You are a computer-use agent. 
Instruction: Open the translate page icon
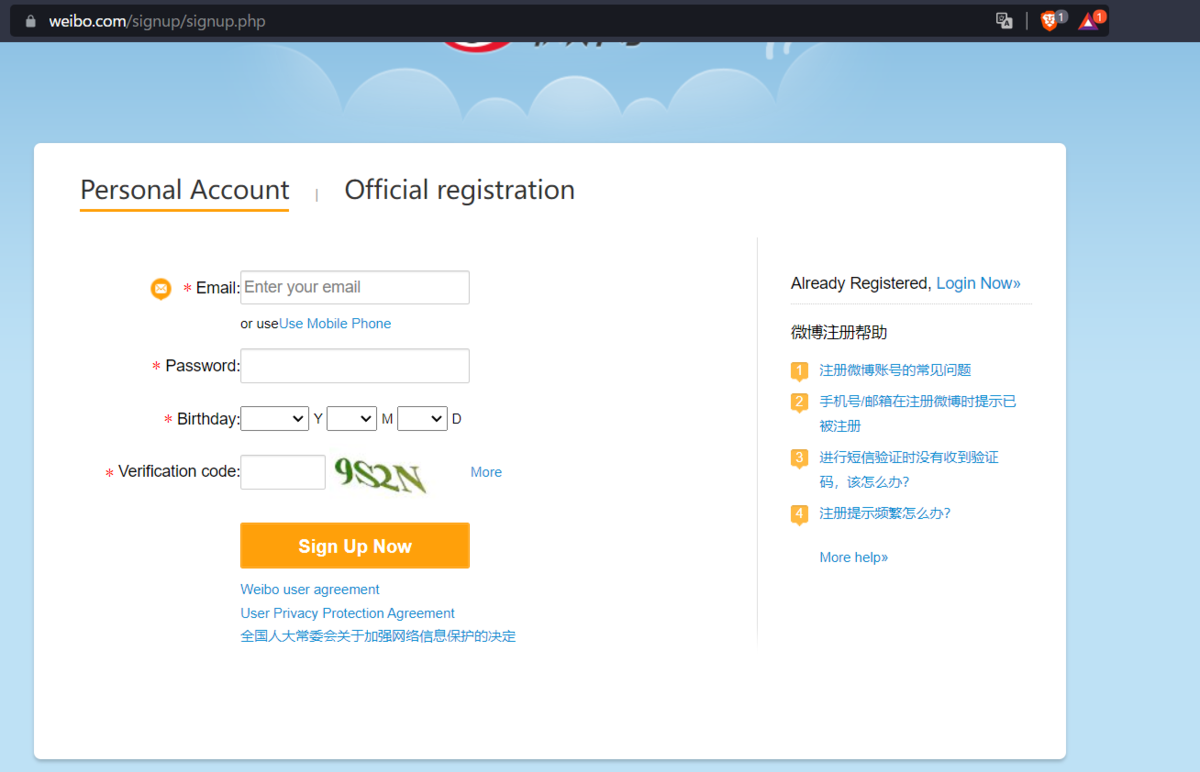pyautogui.click(x=1004, y=21)
